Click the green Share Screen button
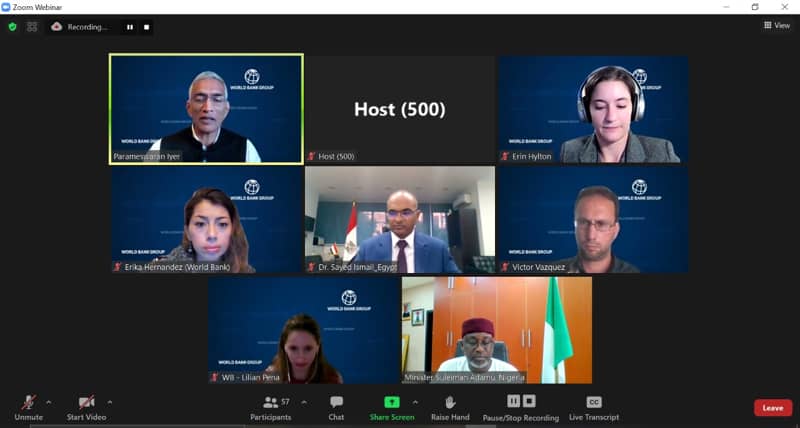 [392, 408]
